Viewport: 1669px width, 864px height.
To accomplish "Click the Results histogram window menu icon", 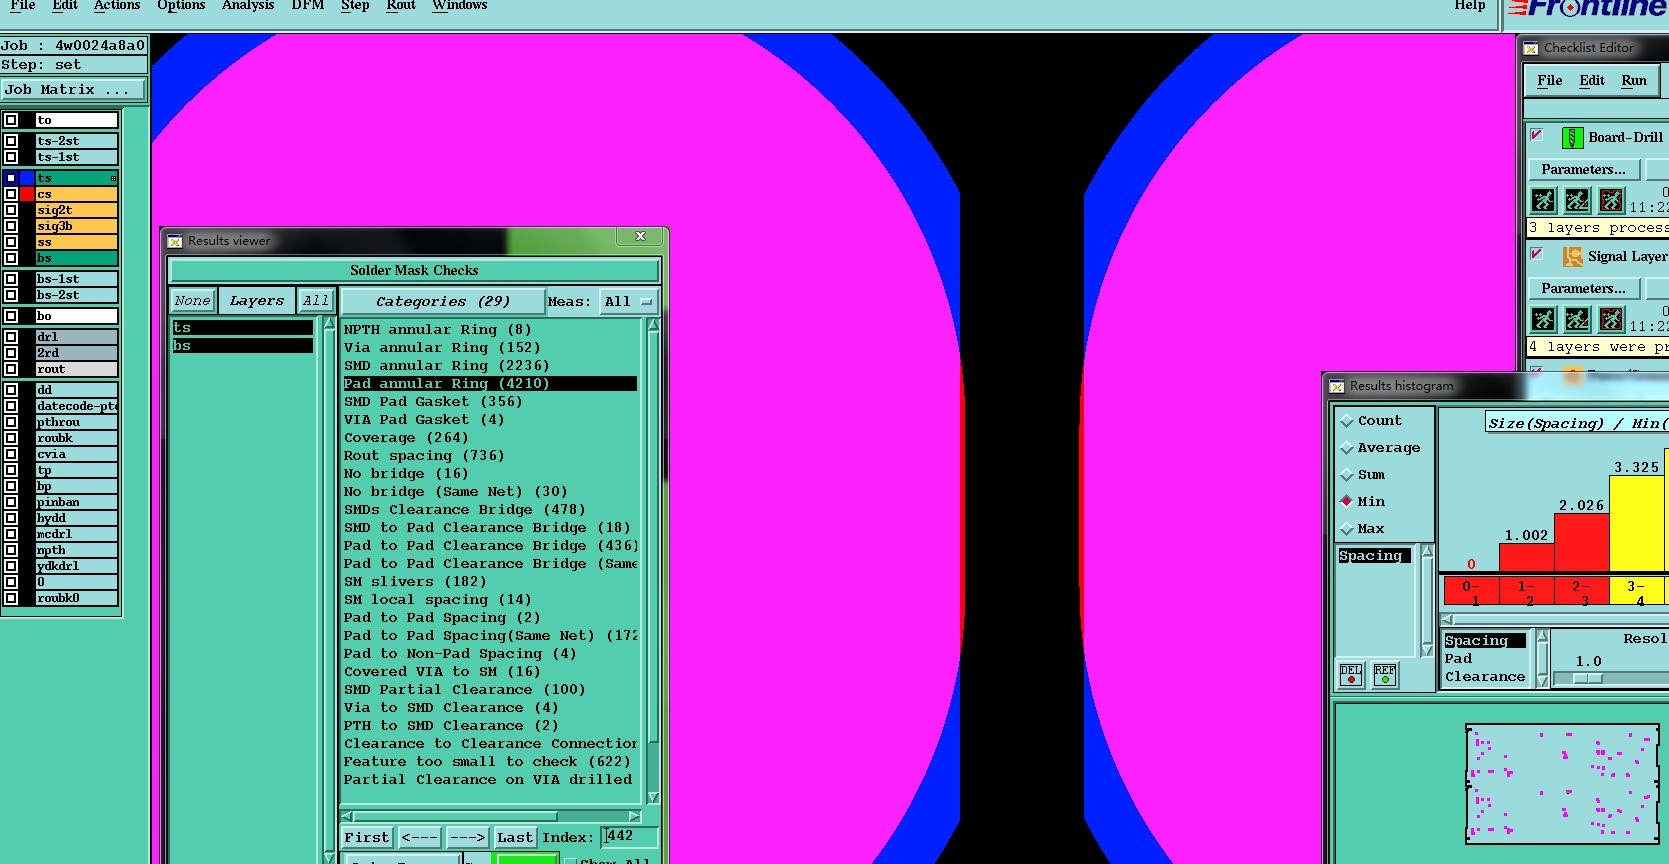I will tap(1337, 386).
